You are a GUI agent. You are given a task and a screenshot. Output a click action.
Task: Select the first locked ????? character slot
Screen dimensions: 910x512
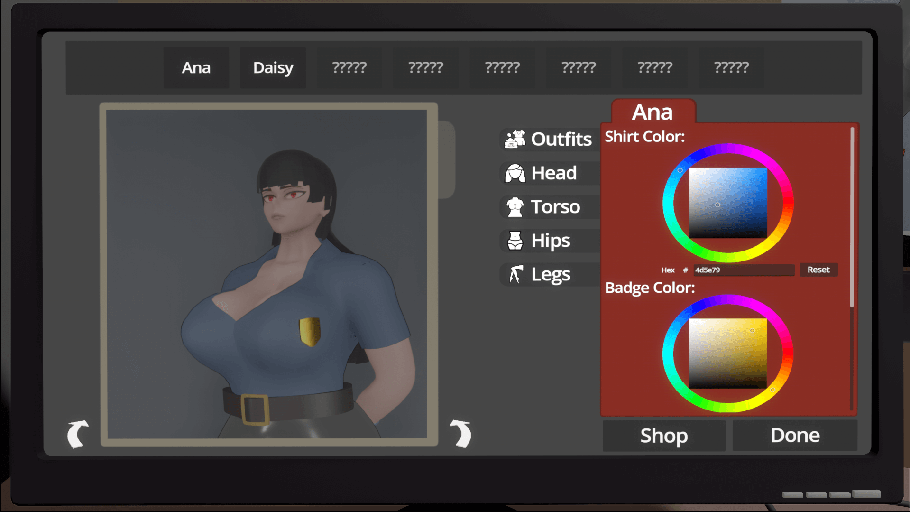point(349,68)
